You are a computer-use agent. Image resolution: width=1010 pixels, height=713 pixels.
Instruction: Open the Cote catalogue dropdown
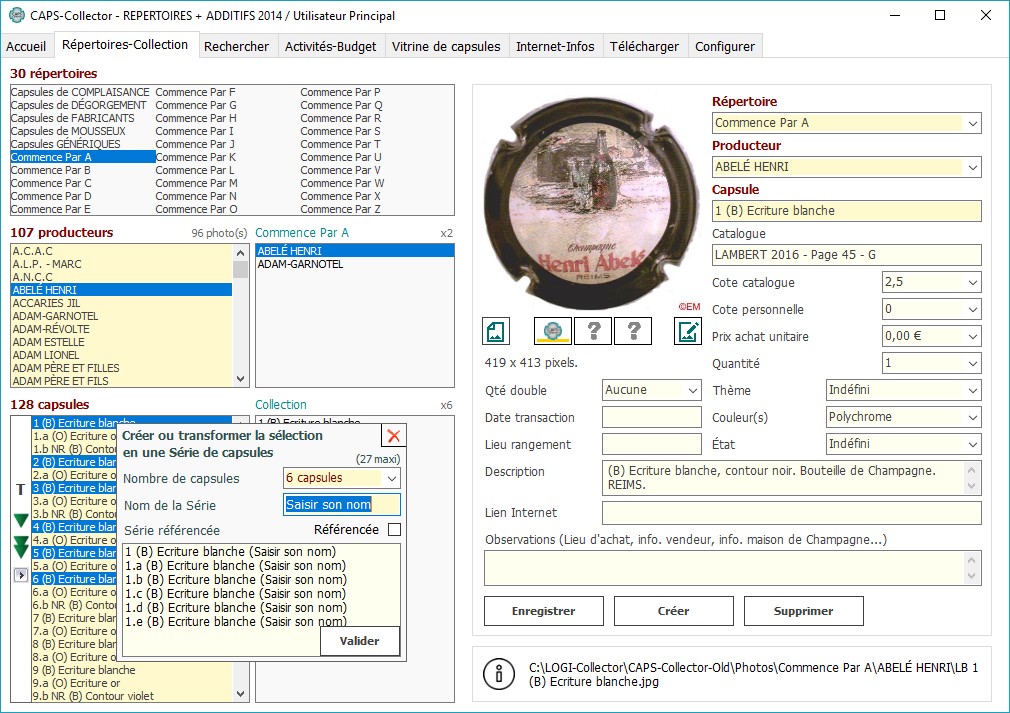coord(972,282)
